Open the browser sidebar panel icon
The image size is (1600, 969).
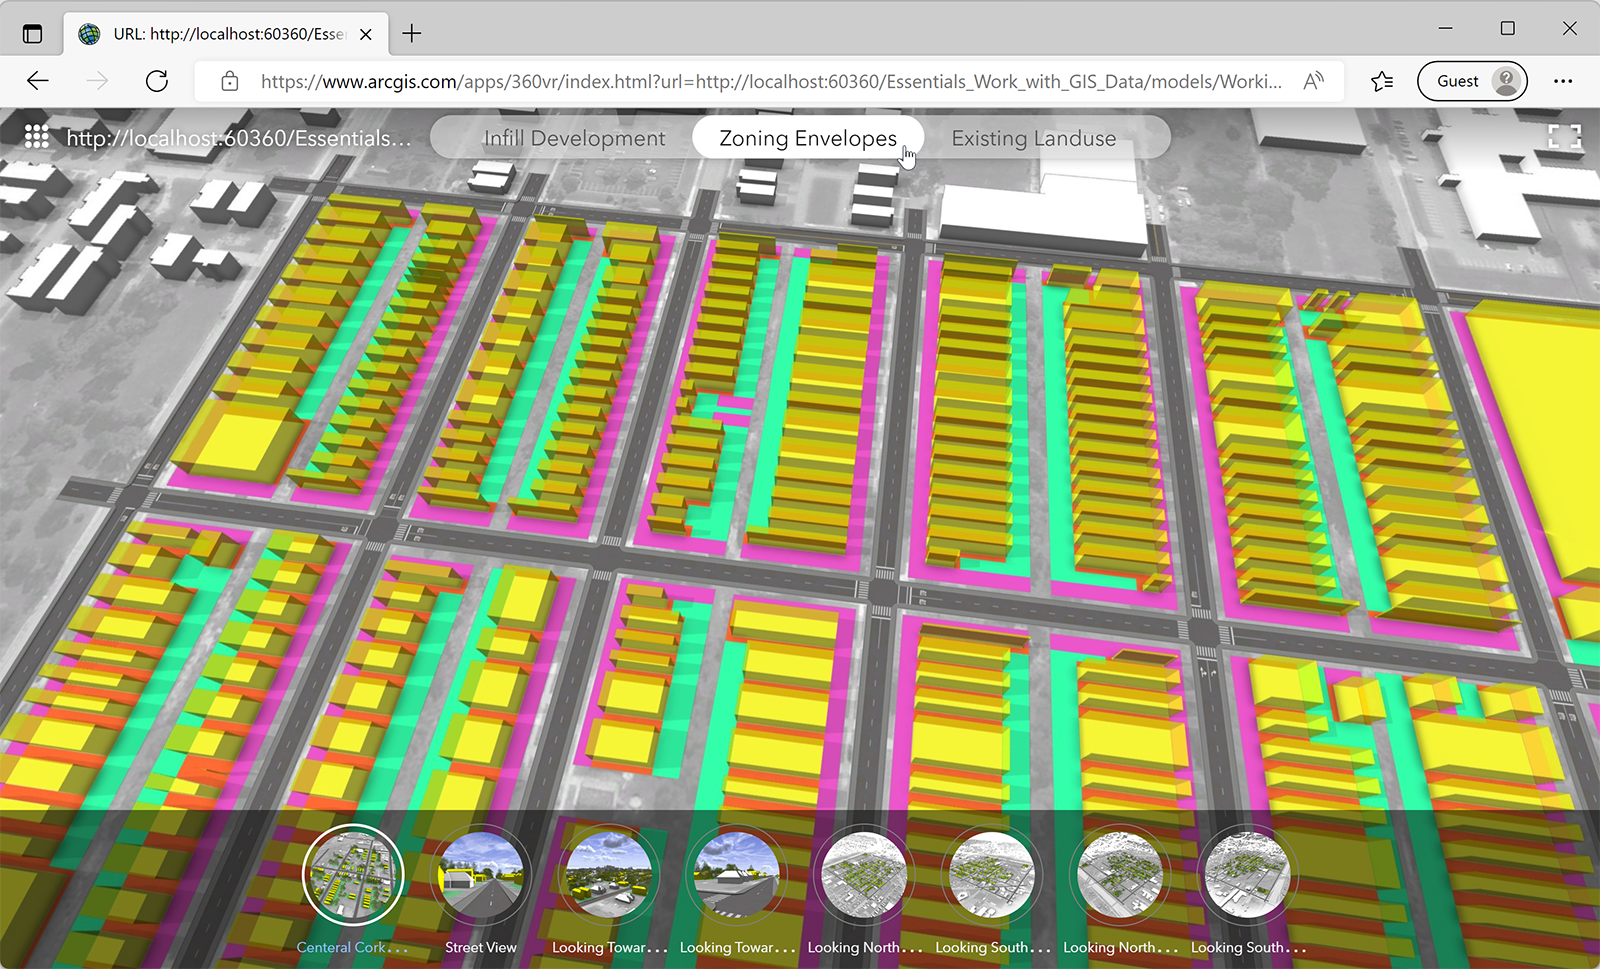pos(33,33)
